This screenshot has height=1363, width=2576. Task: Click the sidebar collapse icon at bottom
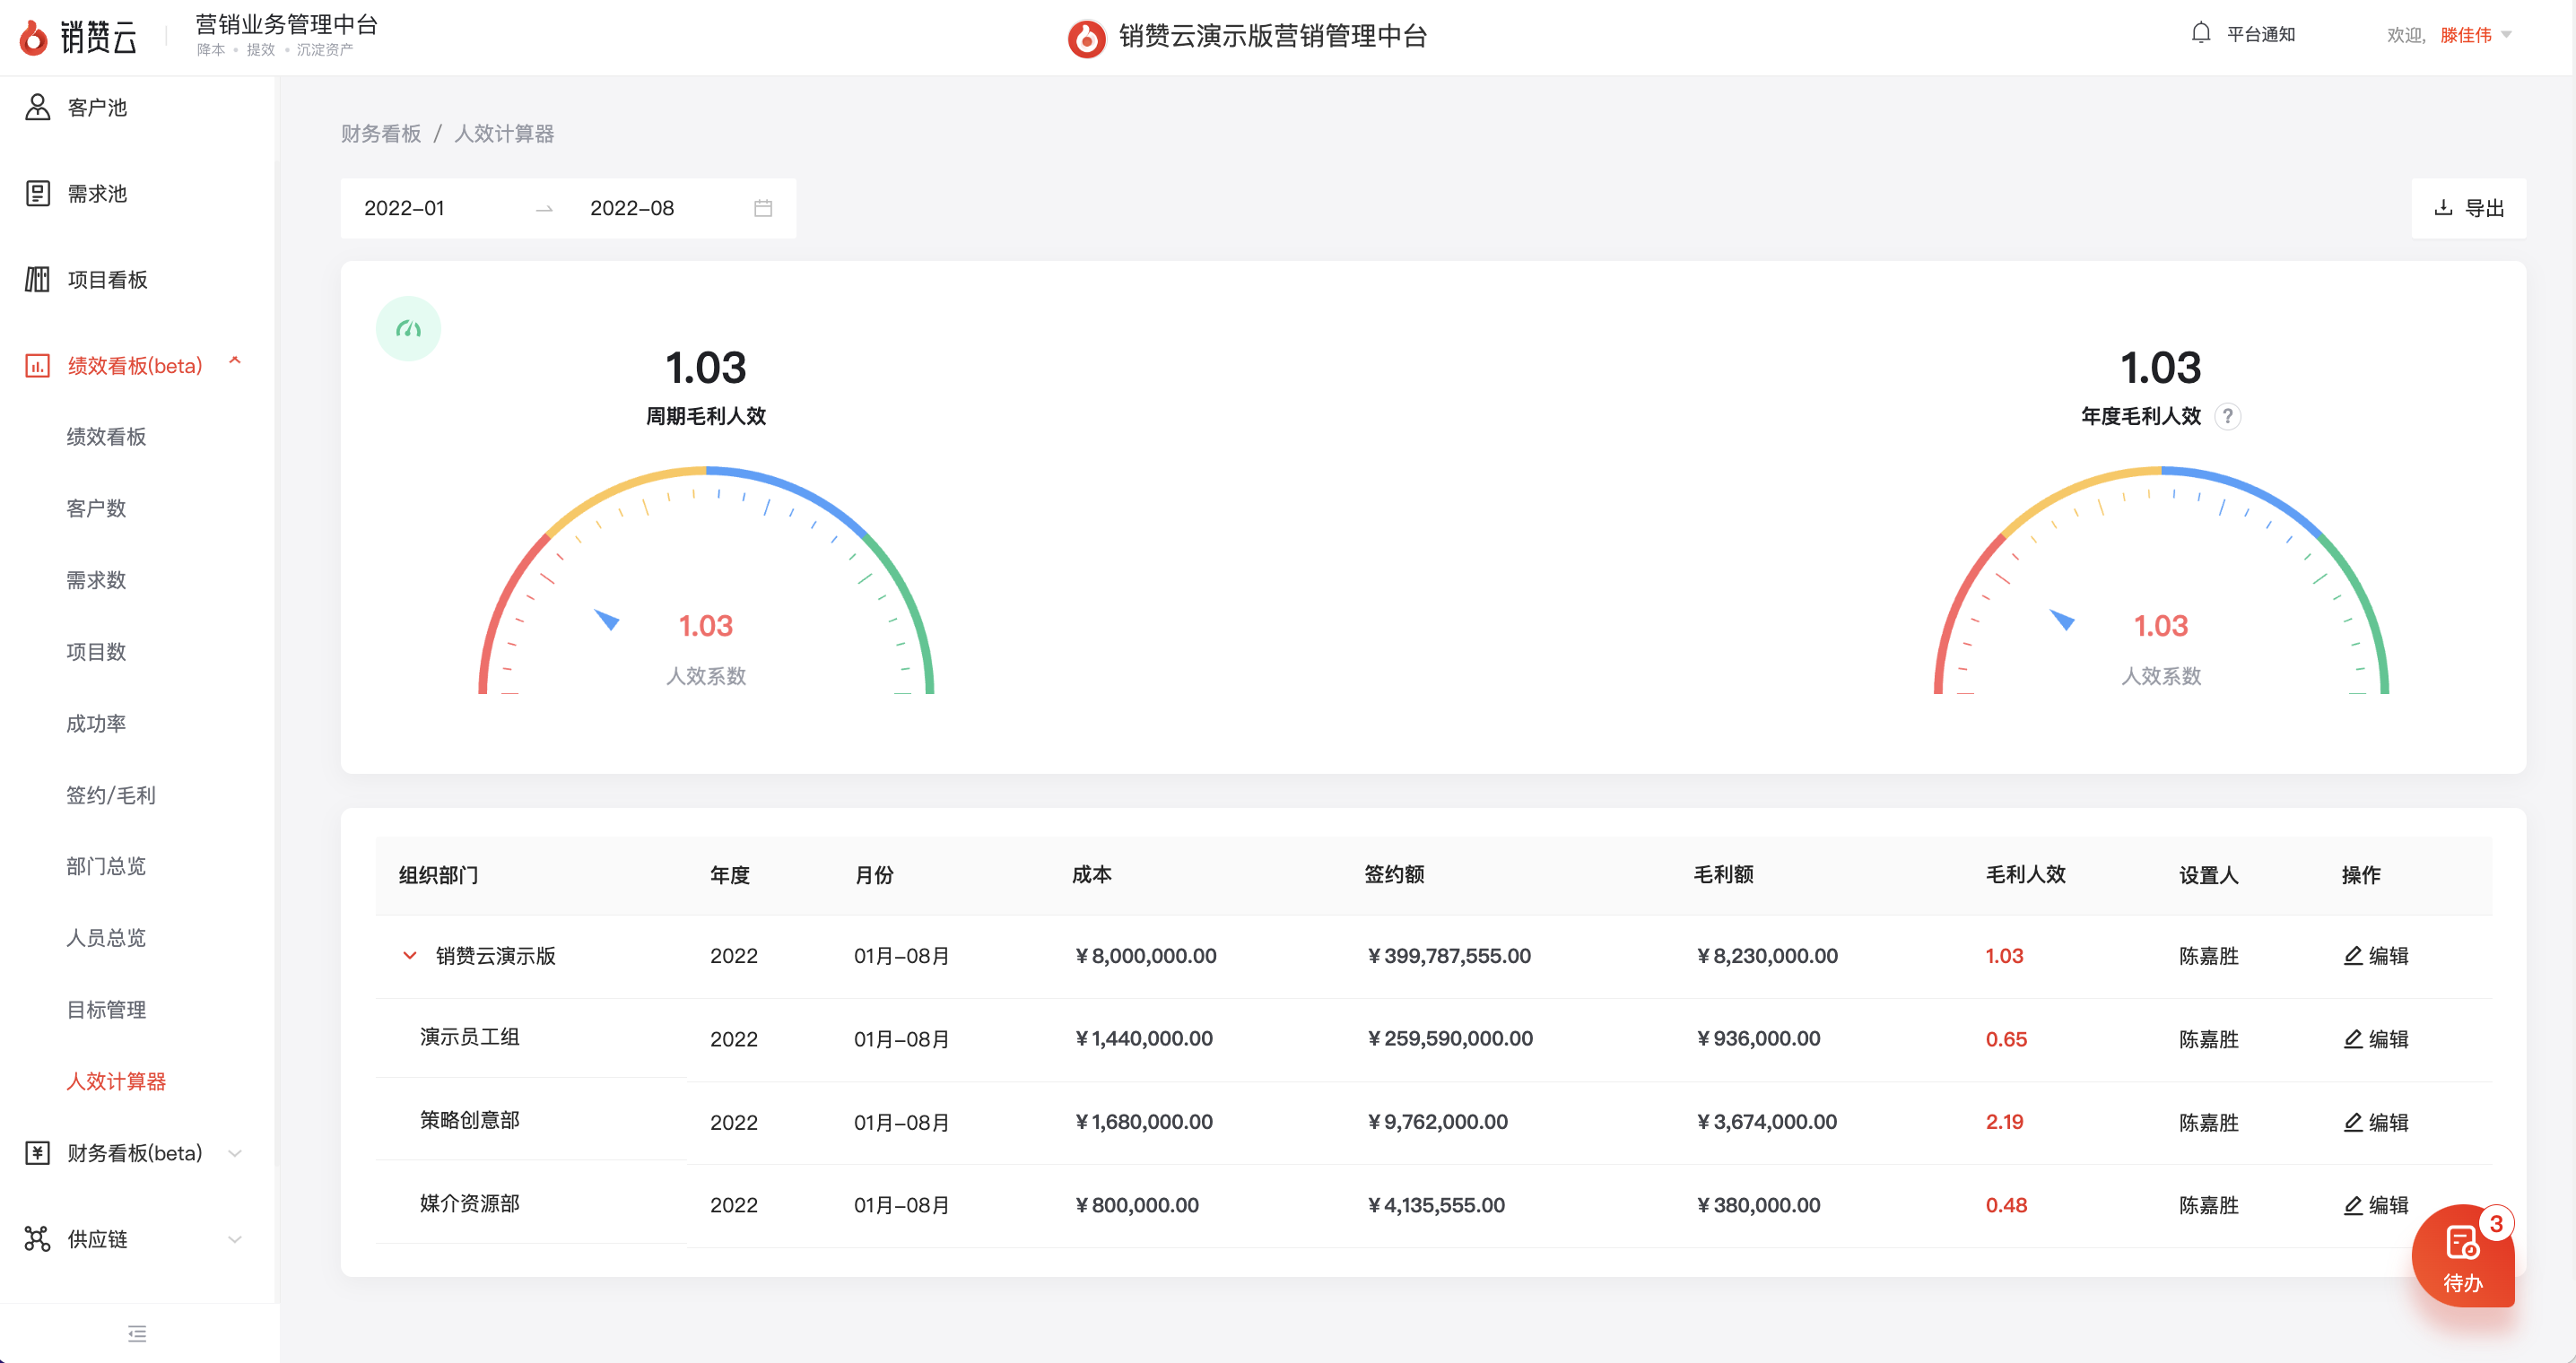pos(137,1333)
